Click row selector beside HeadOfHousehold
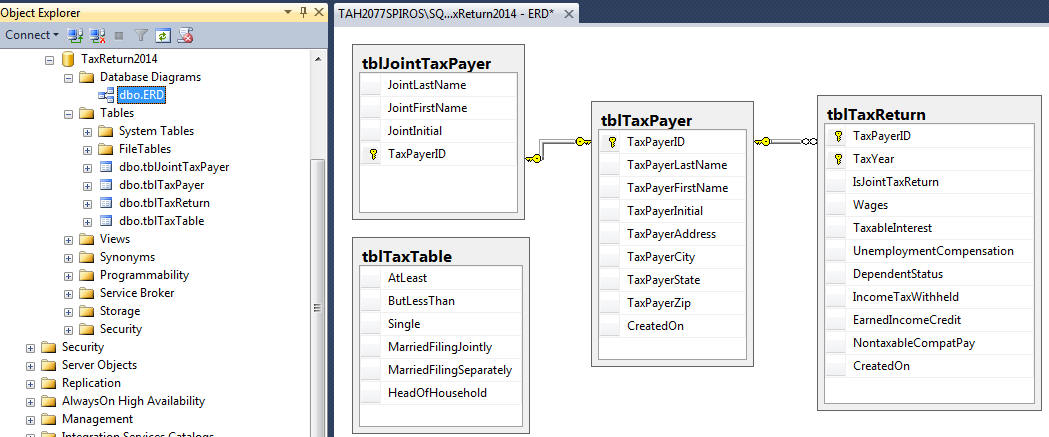The height and width of the screenshot is (437, 1049). (371, 393)
